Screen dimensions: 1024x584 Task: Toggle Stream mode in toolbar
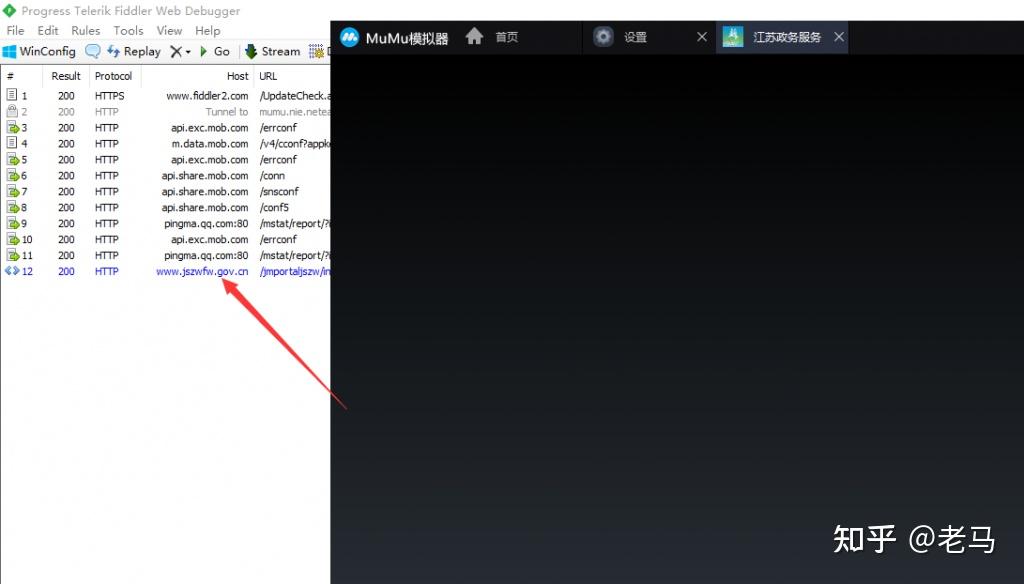coord(272,51)
